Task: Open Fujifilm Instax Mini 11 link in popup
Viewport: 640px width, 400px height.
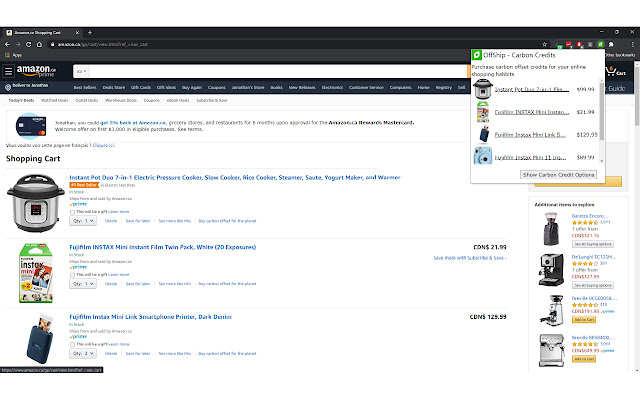Action: (x=530, y=157)
